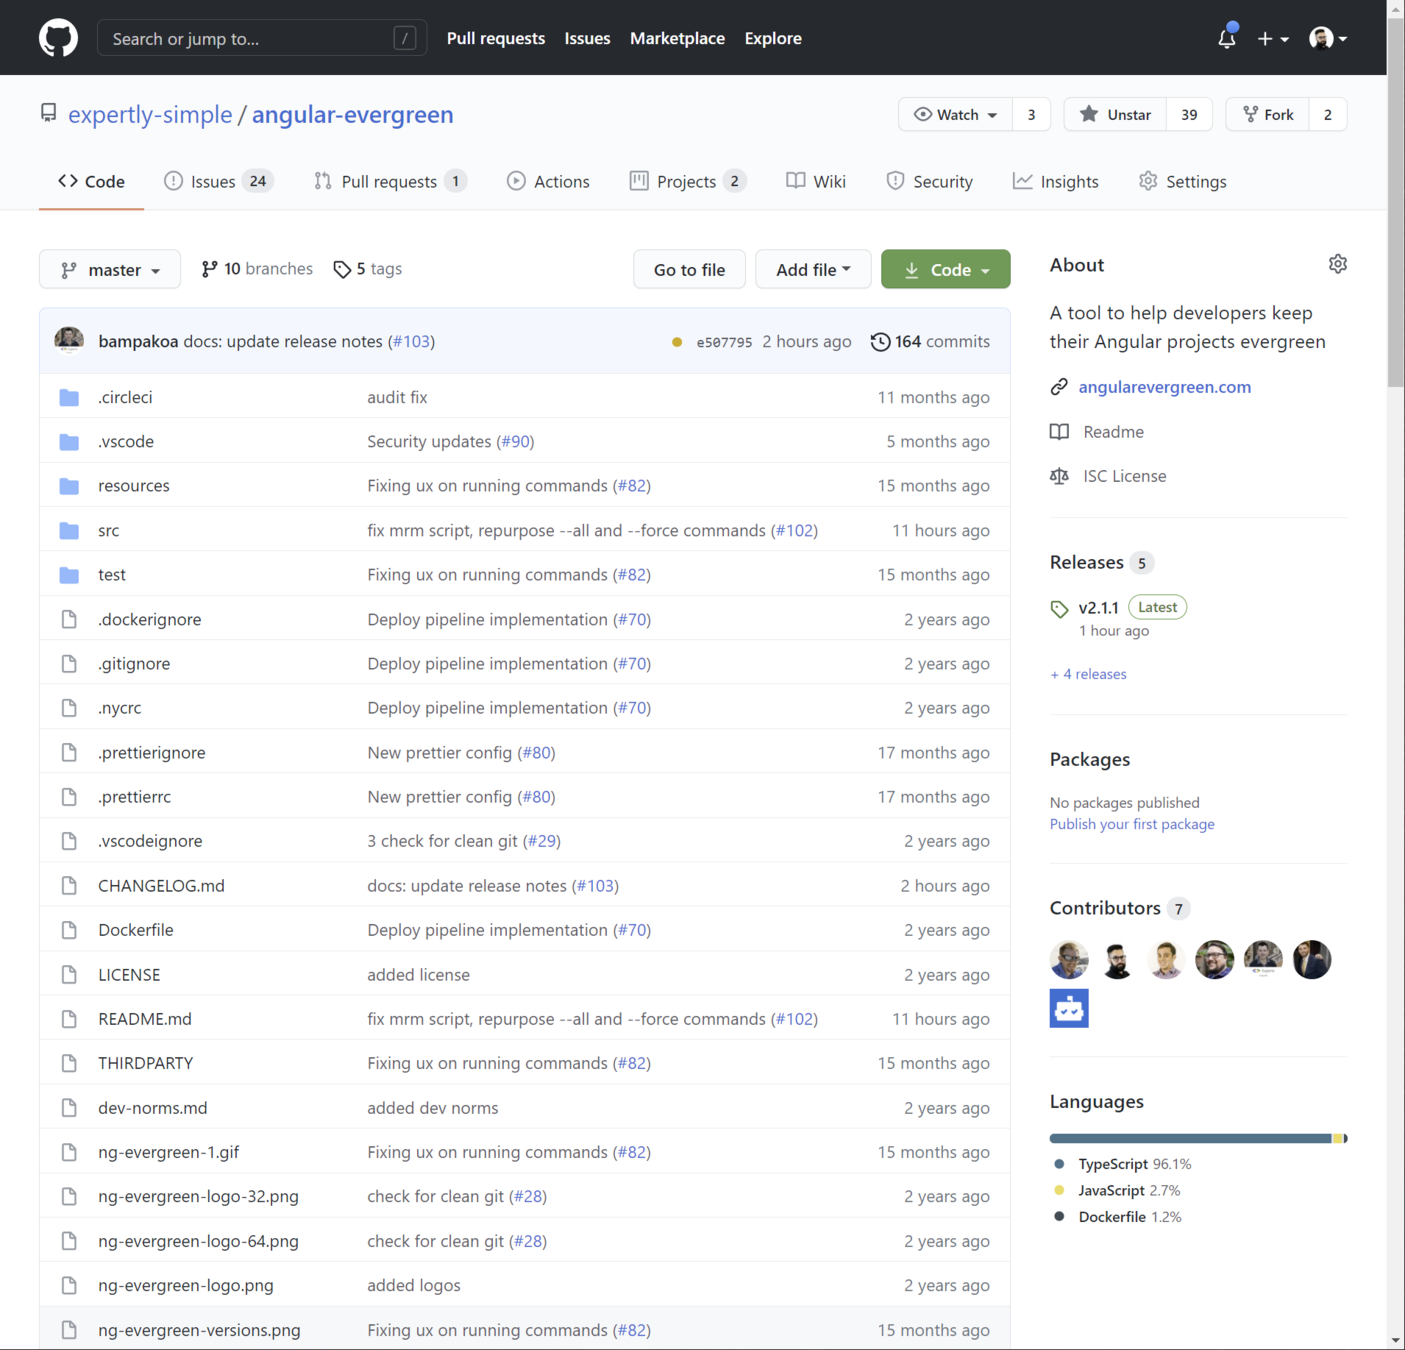Open the resources folder
Screen dimensions: 1405x1350
coord(134,486)
